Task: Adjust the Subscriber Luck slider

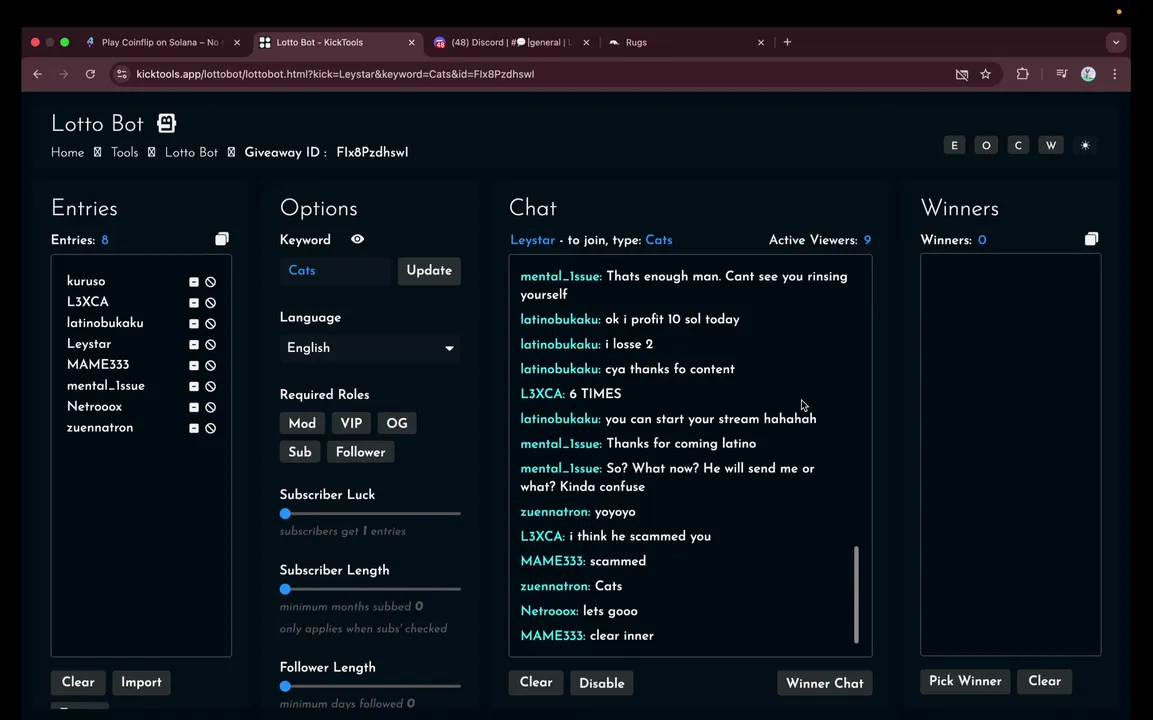Action: coord(370,513)
